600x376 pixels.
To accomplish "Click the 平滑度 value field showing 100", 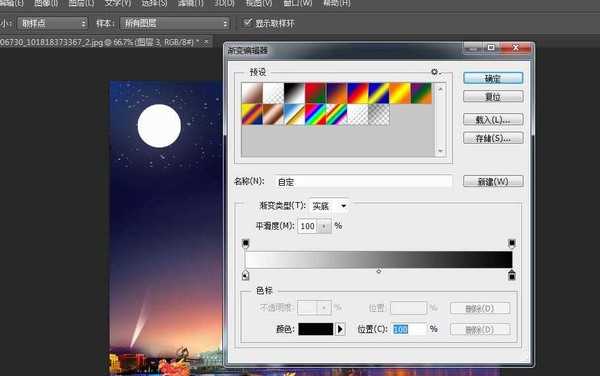I will [308, 226].
